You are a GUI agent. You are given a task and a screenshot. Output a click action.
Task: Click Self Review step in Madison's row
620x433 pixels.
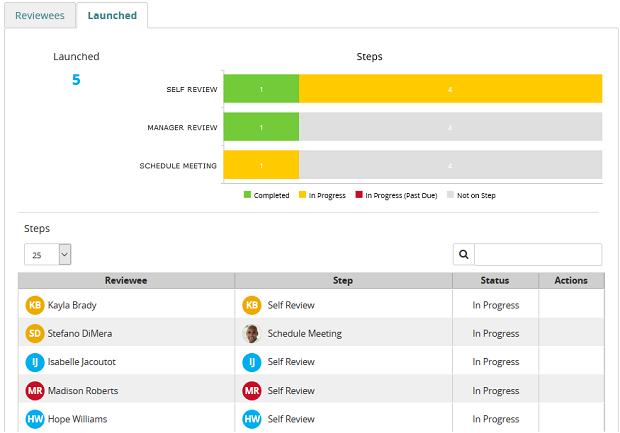291,391
